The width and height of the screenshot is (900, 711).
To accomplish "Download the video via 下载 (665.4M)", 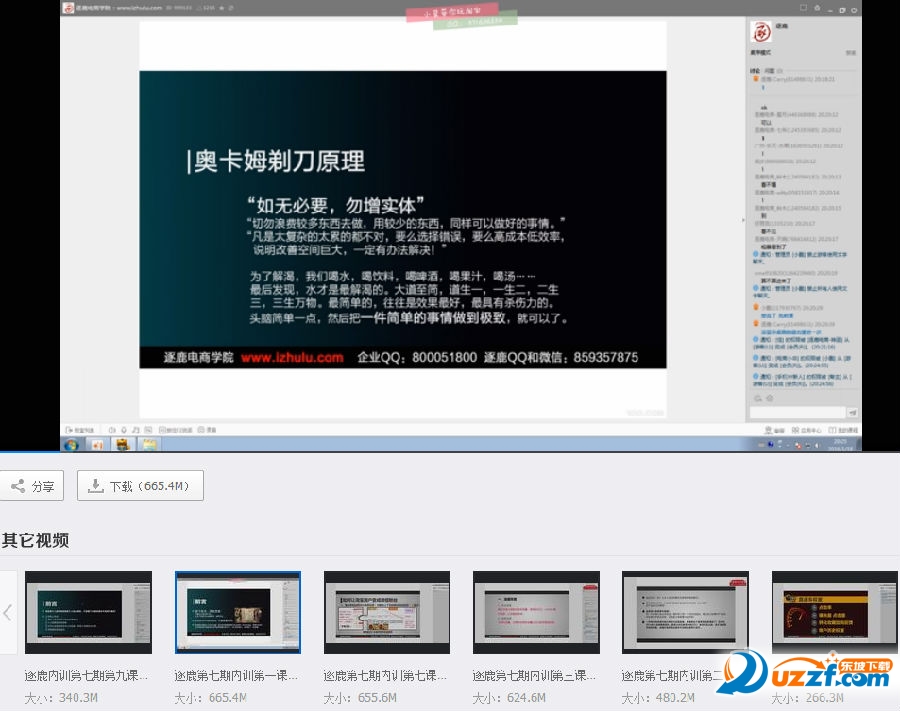I will pyautogui.click(x=140, y=486).
